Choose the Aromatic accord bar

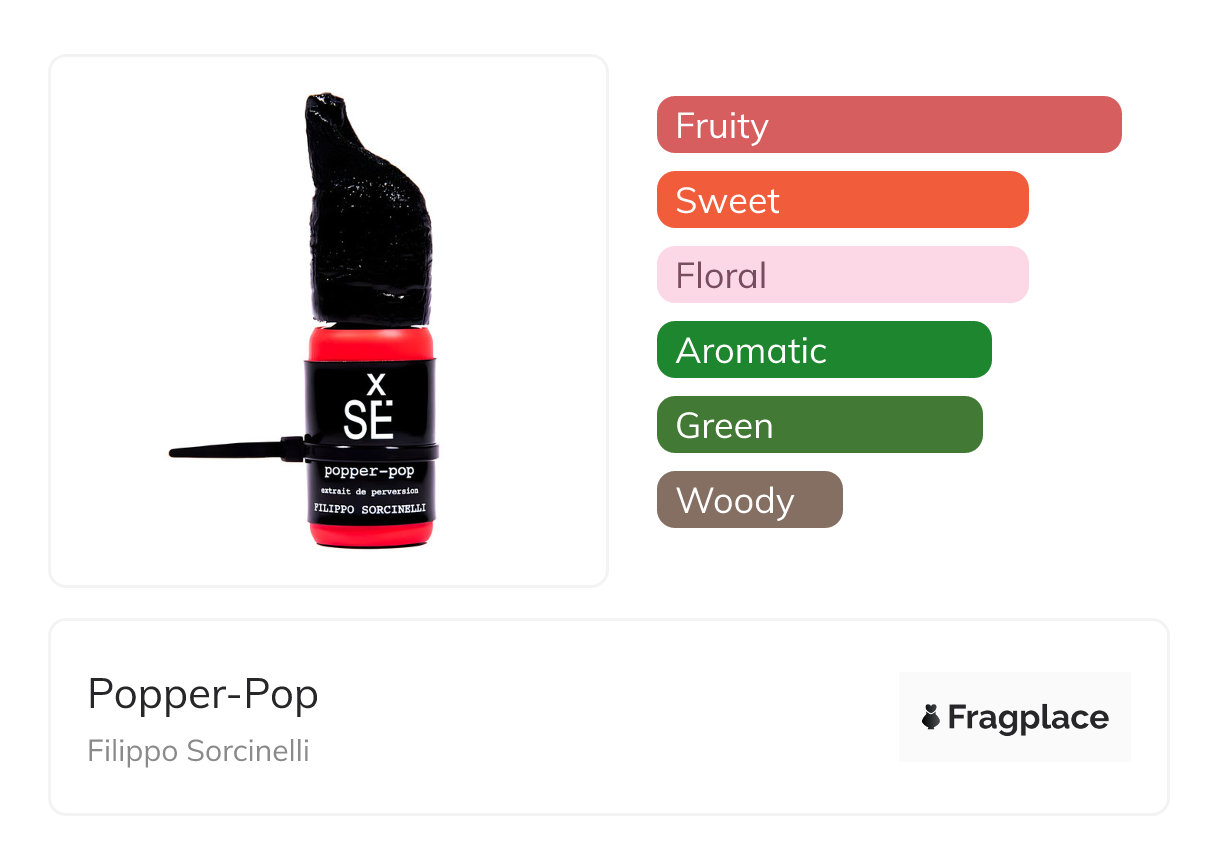click(x=824, y=350)
